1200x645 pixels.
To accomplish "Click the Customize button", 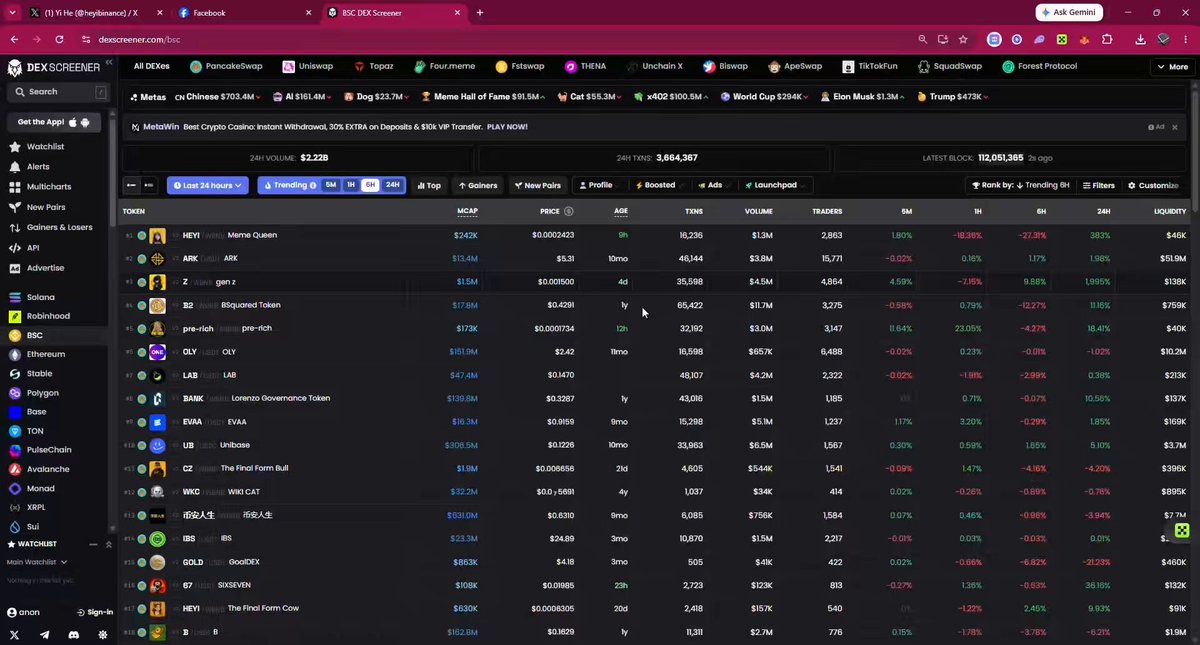I will [x=1153, y=185].
